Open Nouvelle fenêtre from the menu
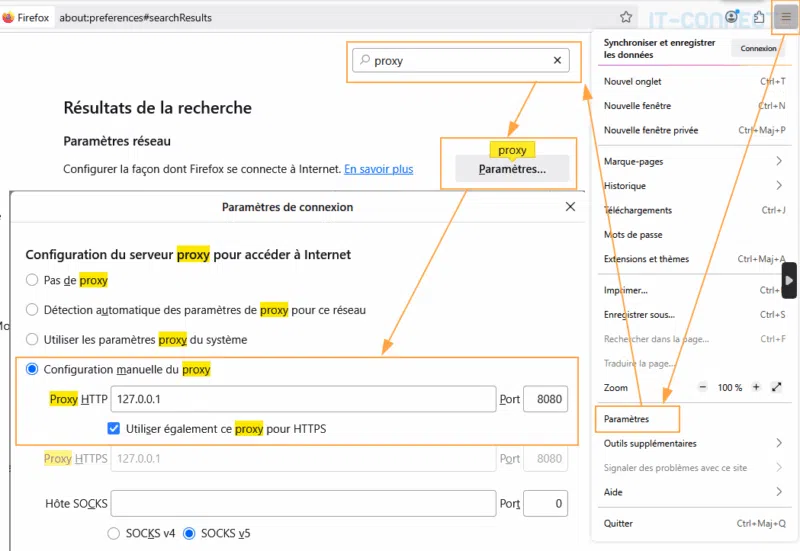The width and height of the screenshot is (800, 551). click(694, 106)
